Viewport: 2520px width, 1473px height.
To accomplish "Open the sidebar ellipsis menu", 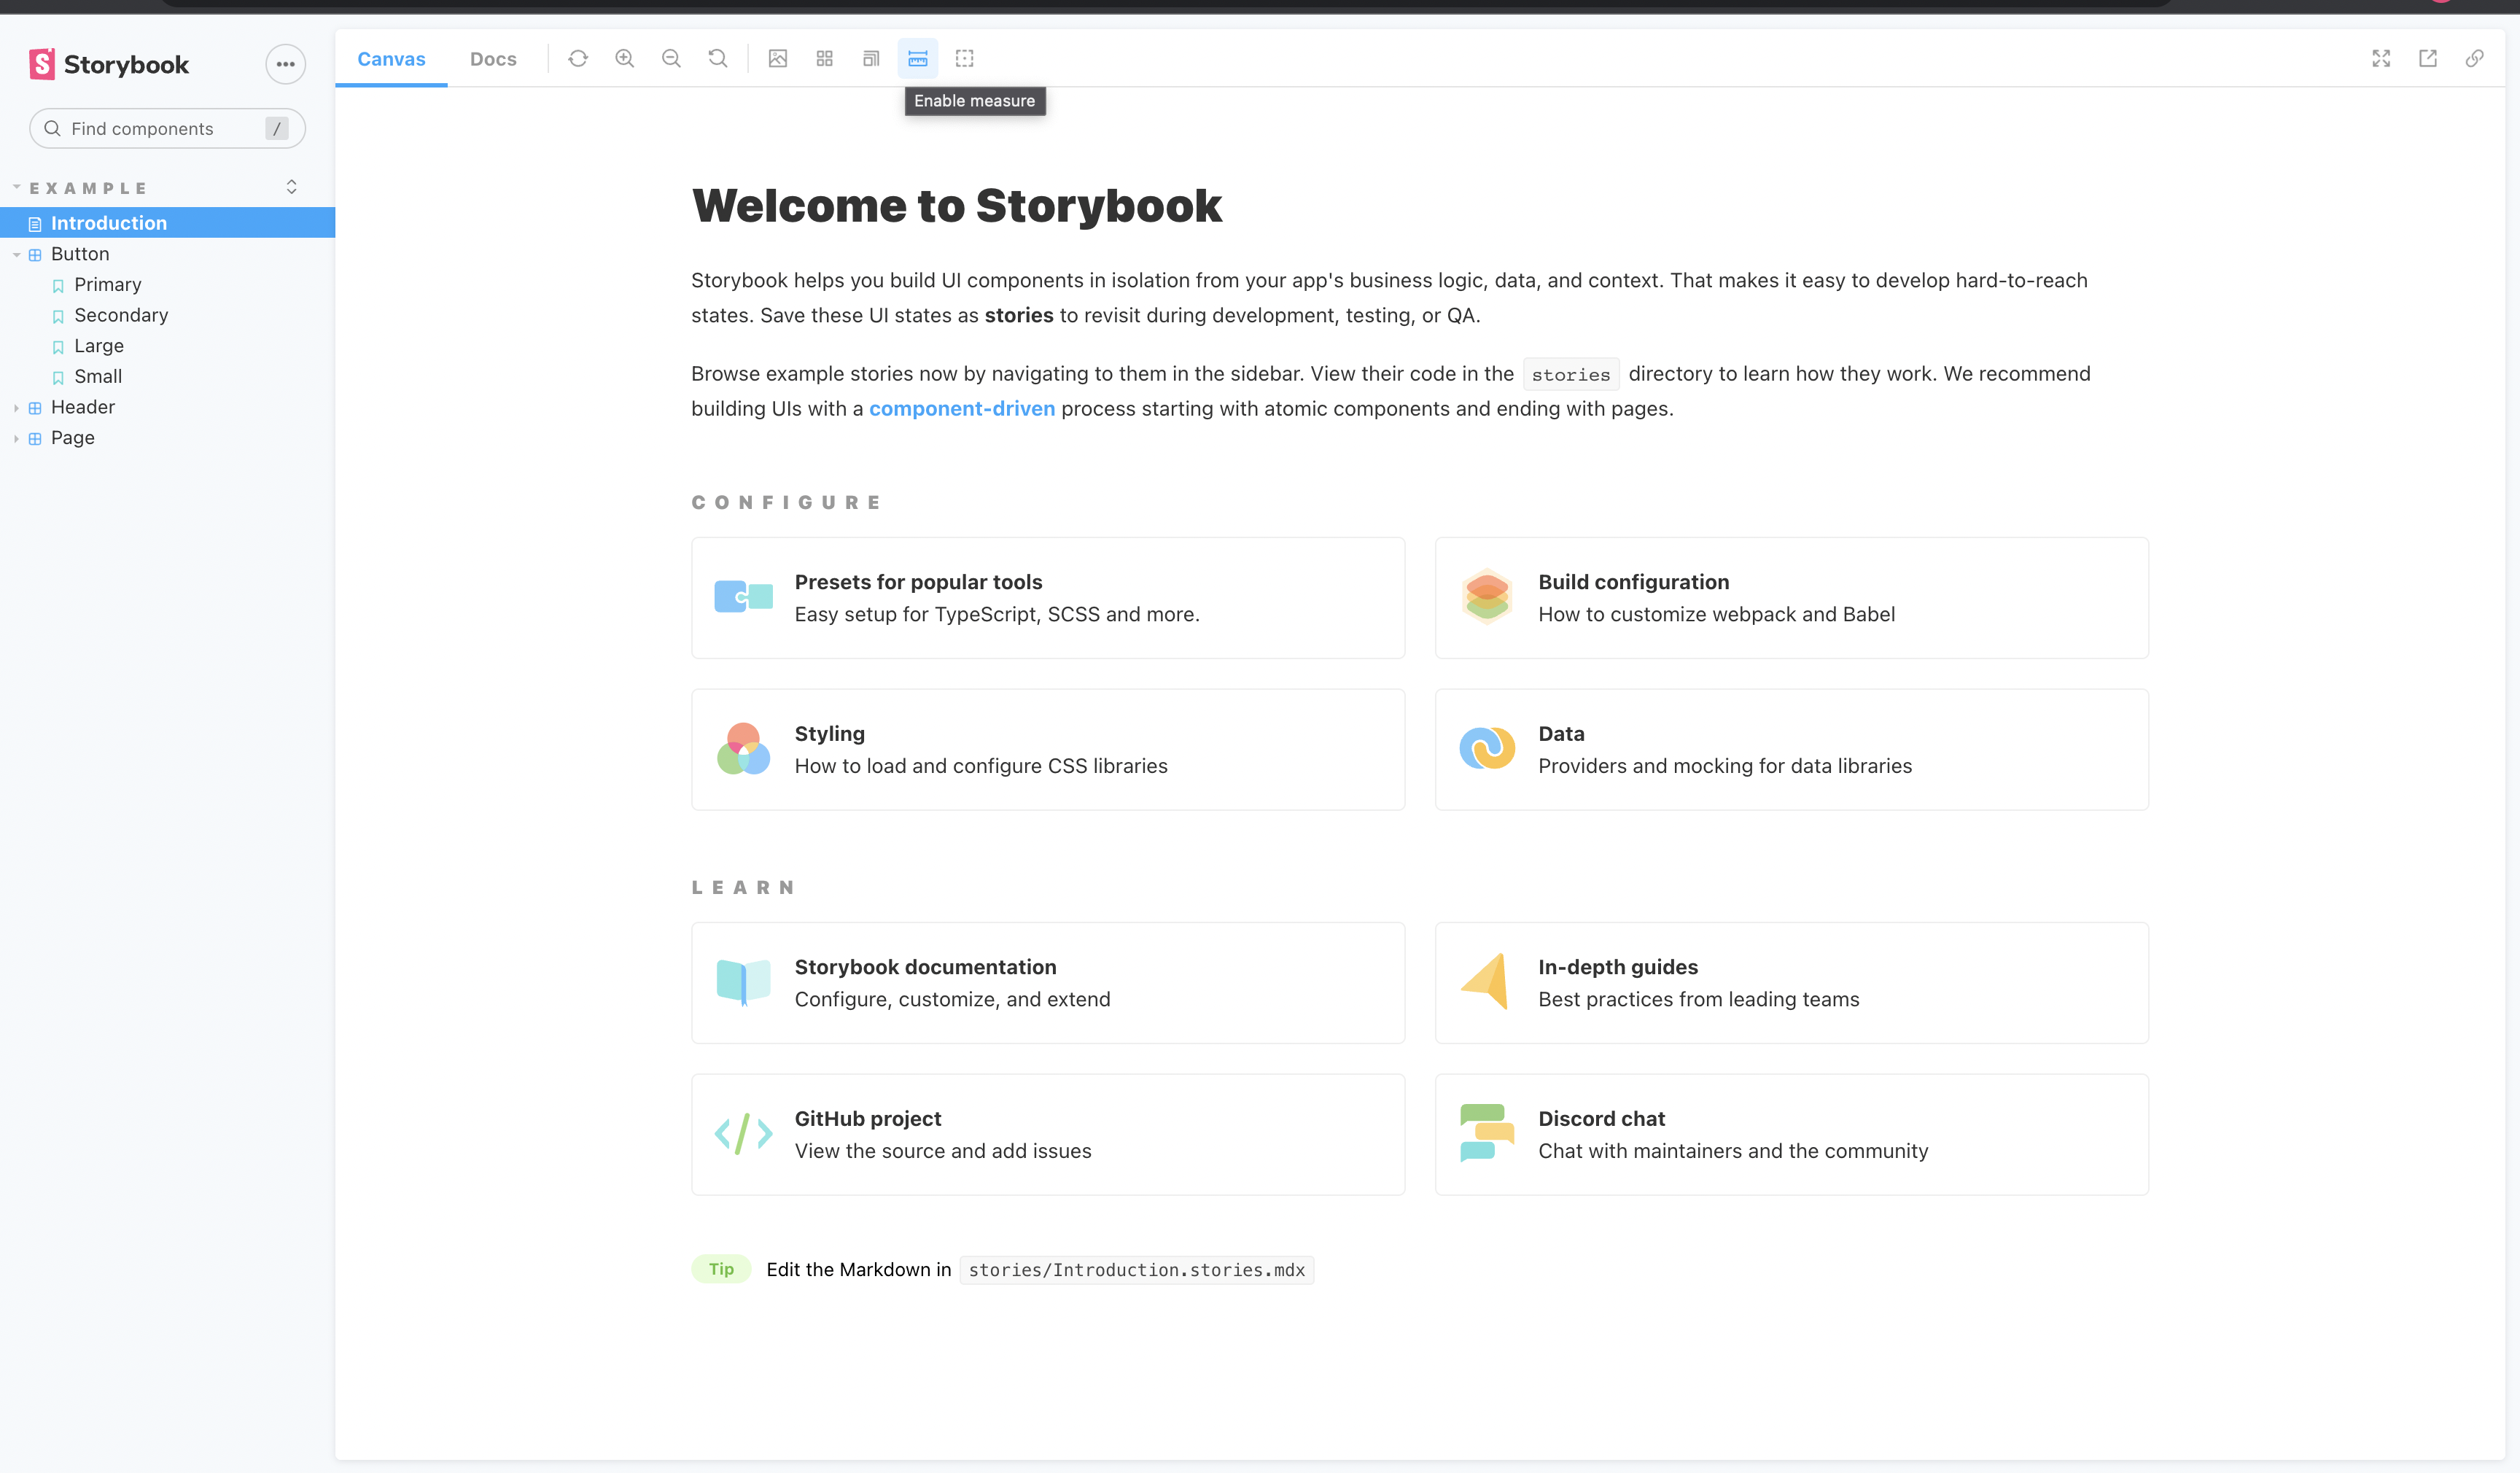I will point(285,64).
